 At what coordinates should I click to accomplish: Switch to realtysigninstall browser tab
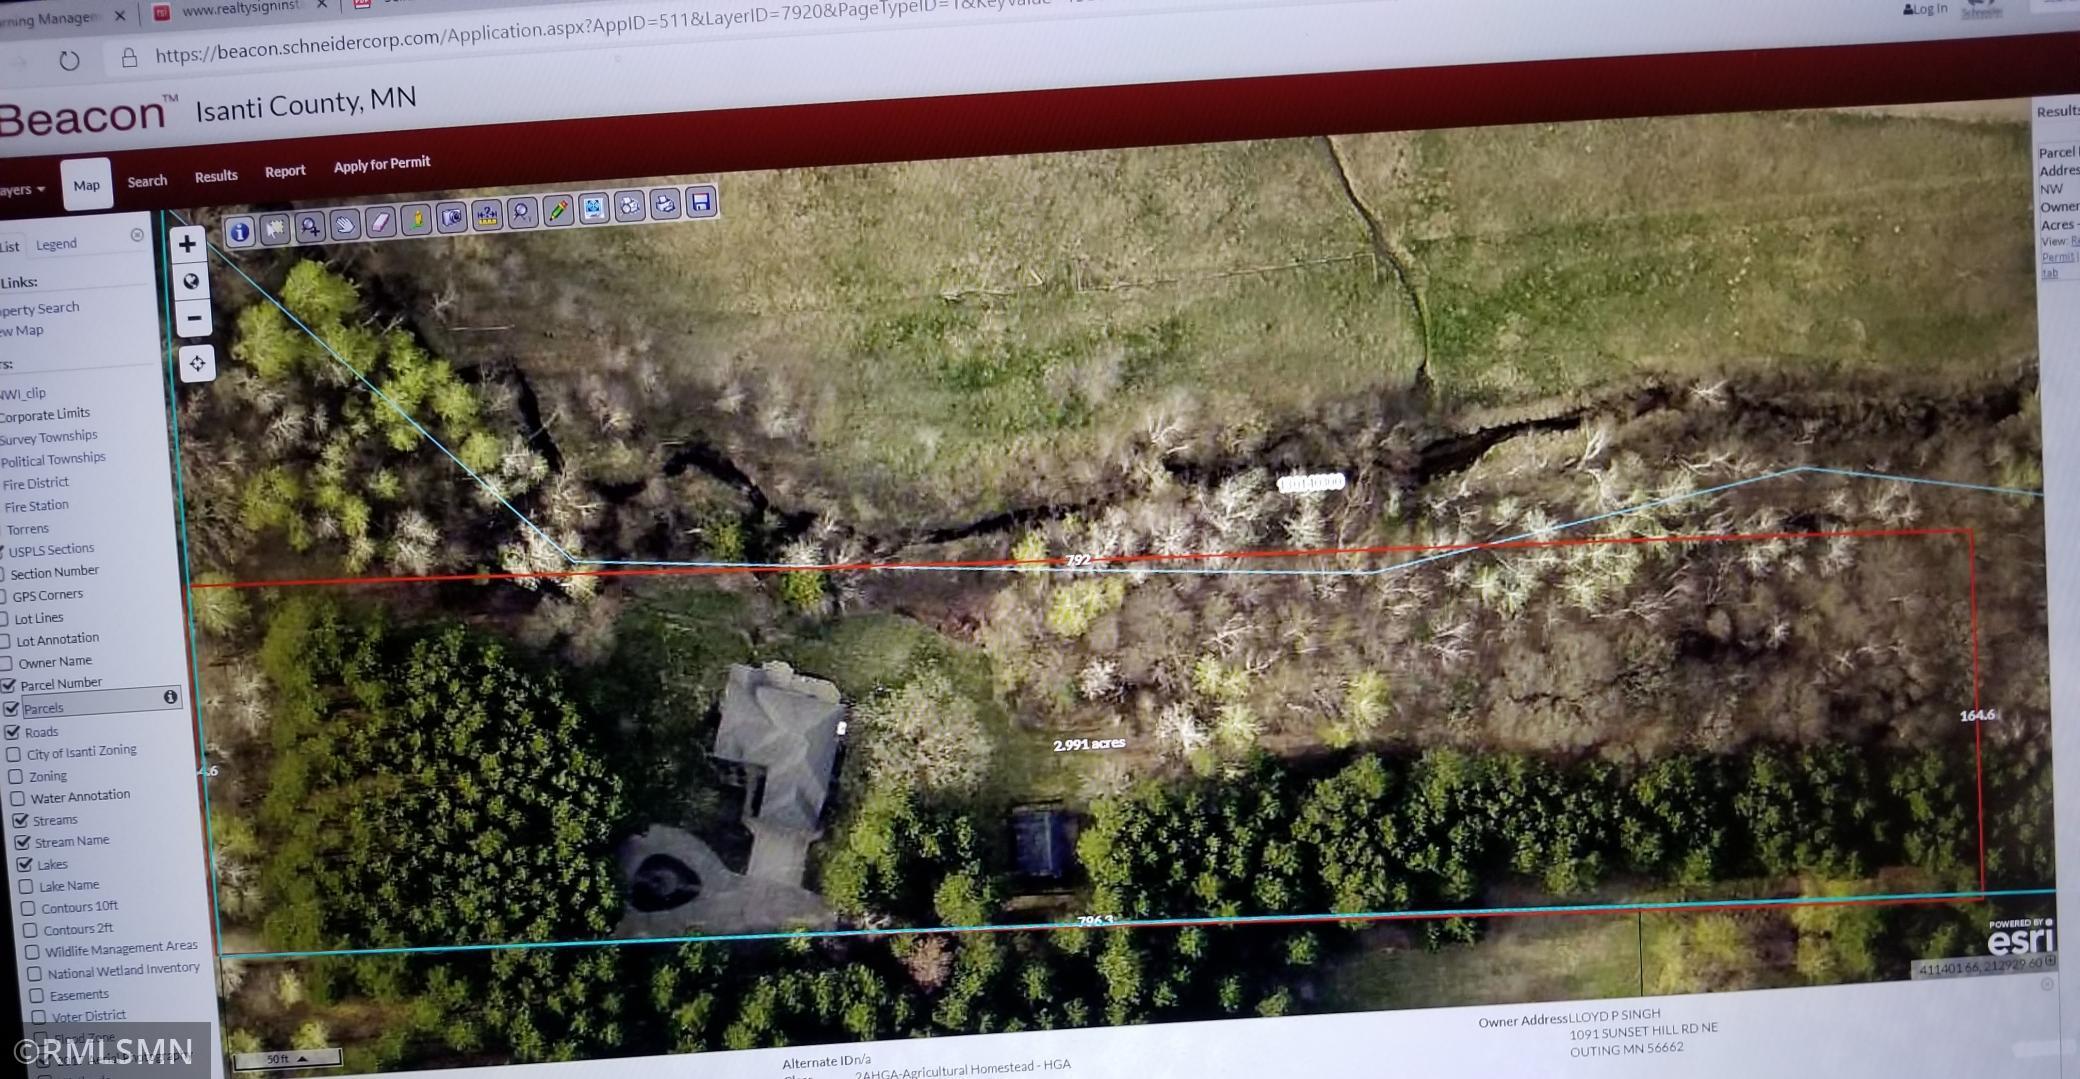click(240, 10)
